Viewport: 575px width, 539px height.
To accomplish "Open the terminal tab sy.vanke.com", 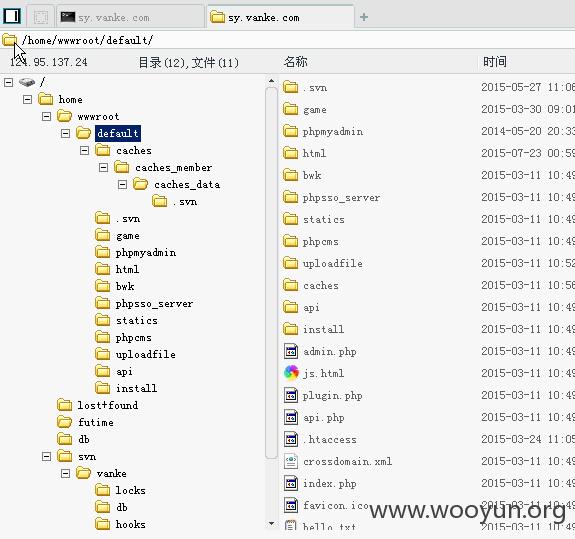I will click(131, 17).
